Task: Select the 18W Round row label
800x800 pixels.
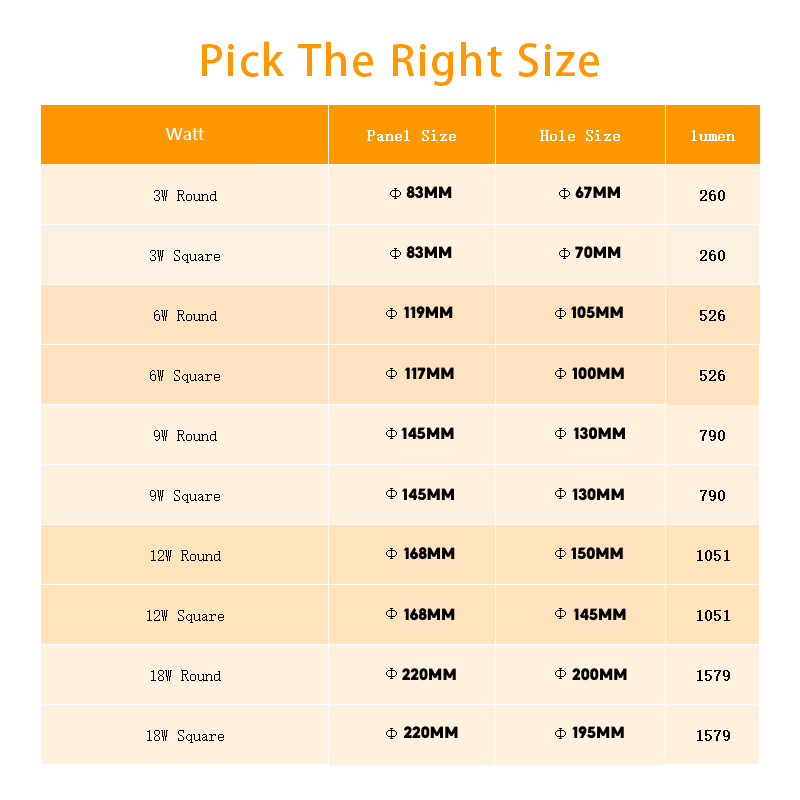Action: pyautogui.click(x=185, y=676)
